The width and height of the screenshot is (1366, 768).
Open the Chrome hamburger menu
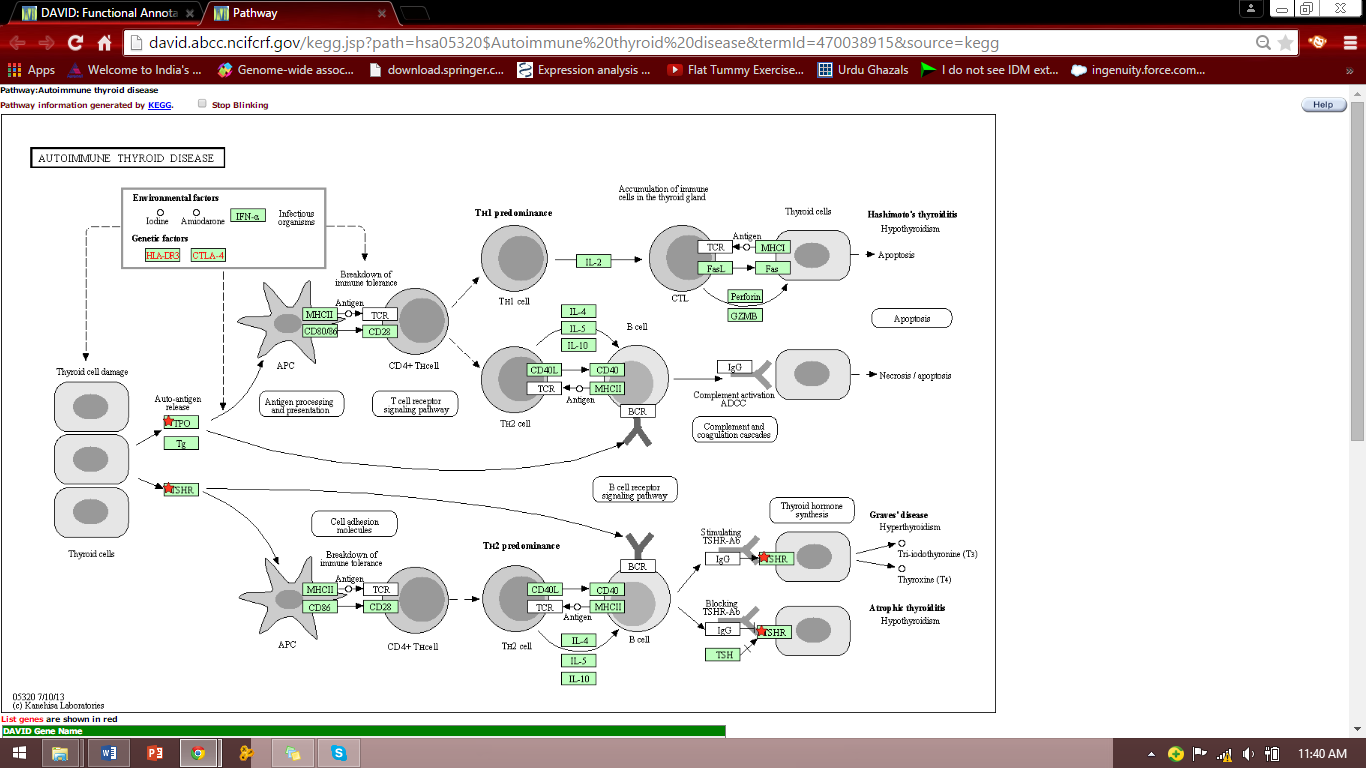tap(1348, 43)
